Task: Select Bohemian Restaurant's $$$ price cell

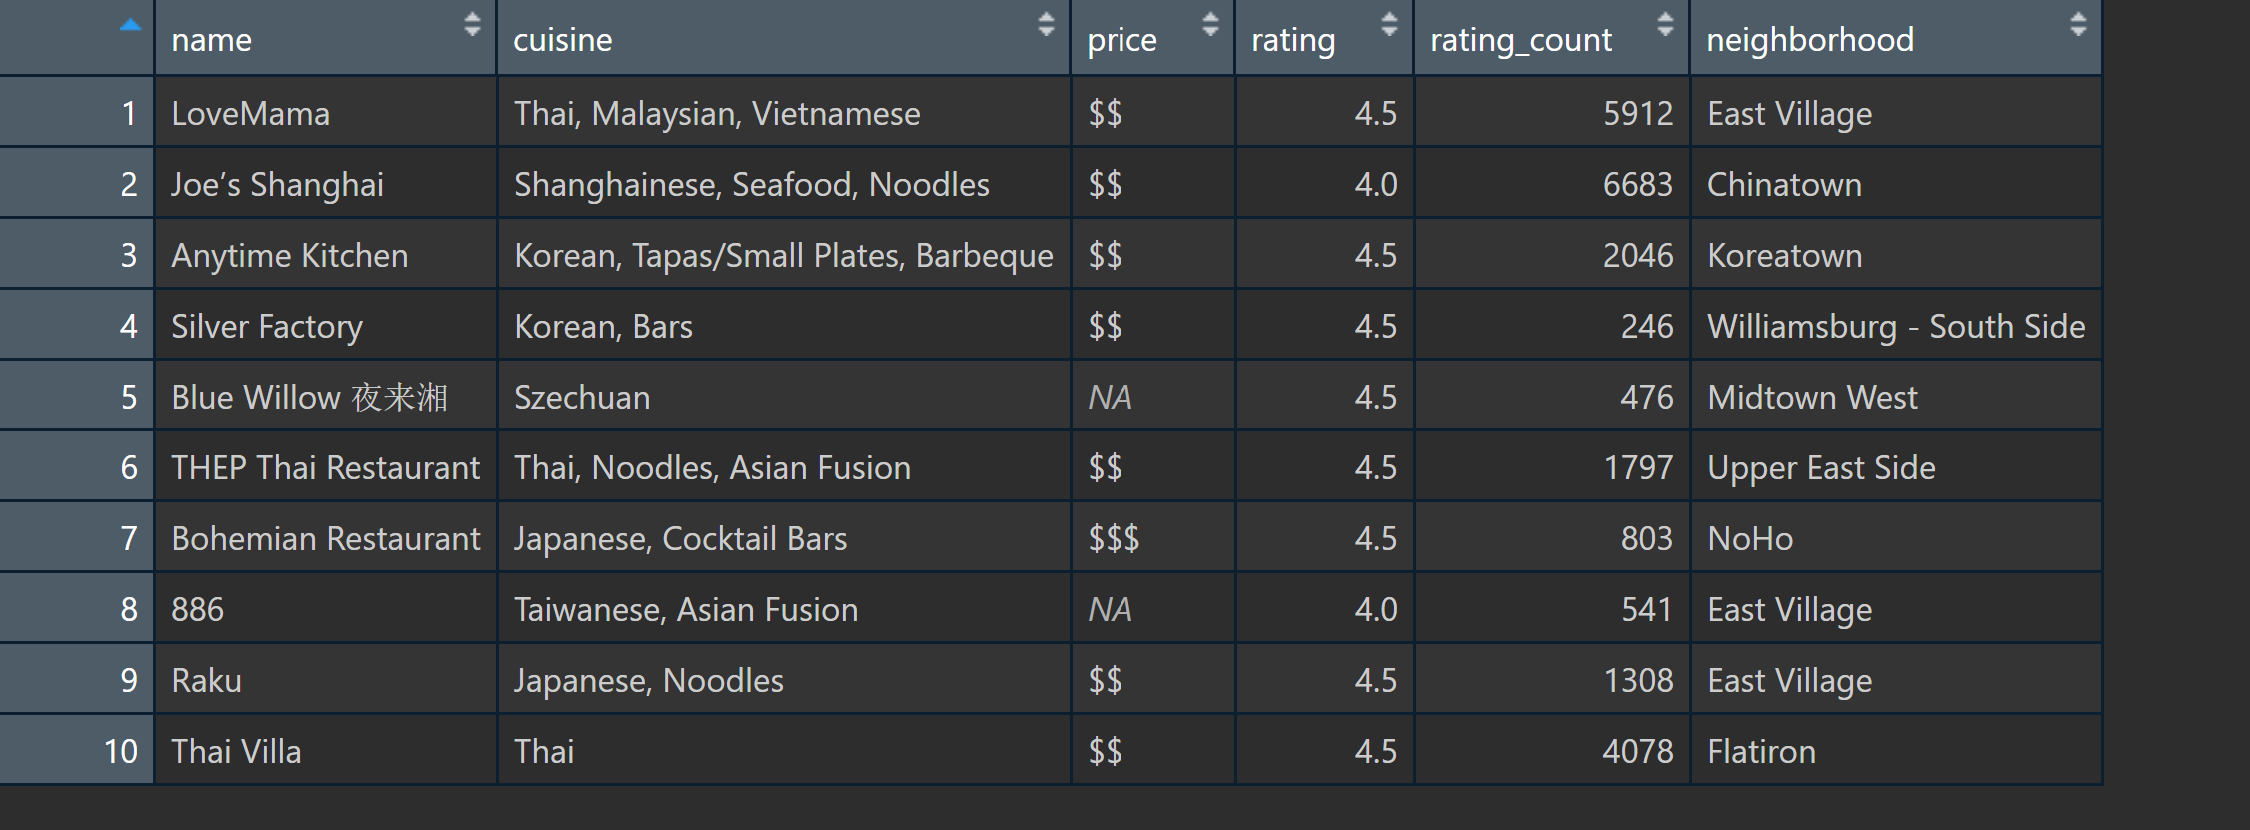Action: click(1114, 539)
